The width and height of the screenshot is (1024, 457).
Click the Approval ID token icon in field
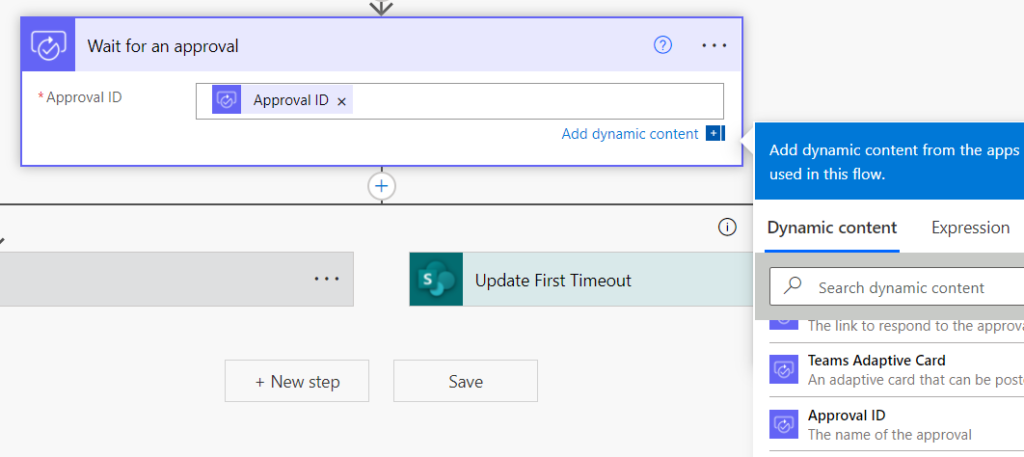(227, 100)
